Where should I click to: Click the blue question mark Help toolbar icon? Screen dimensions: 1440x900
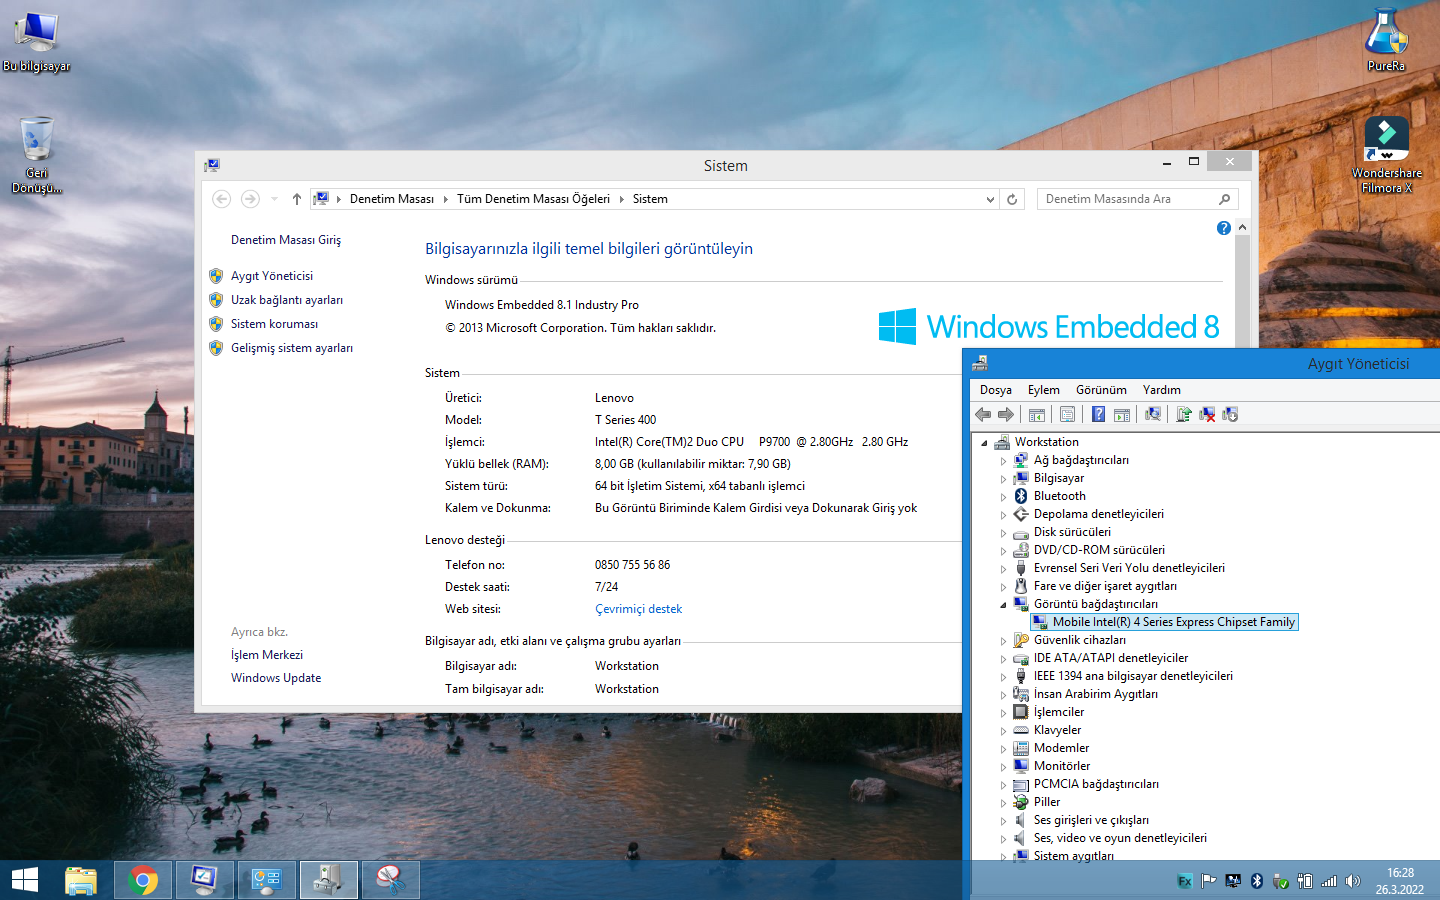click(1098, 414)
